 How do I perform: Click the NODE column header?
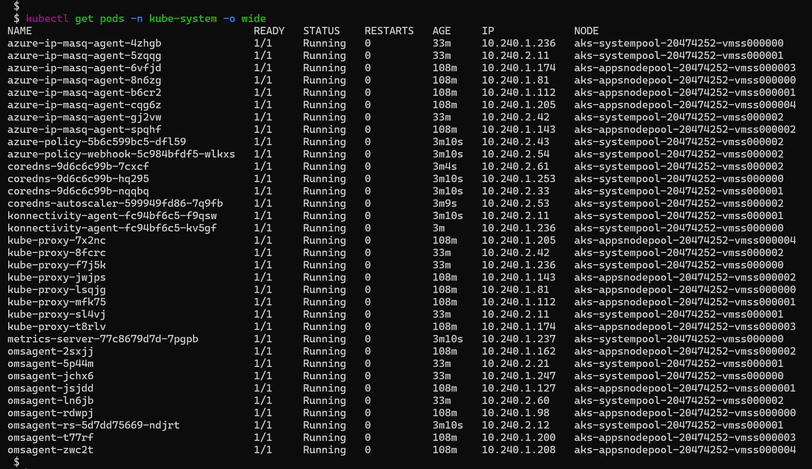click(586, 31)
